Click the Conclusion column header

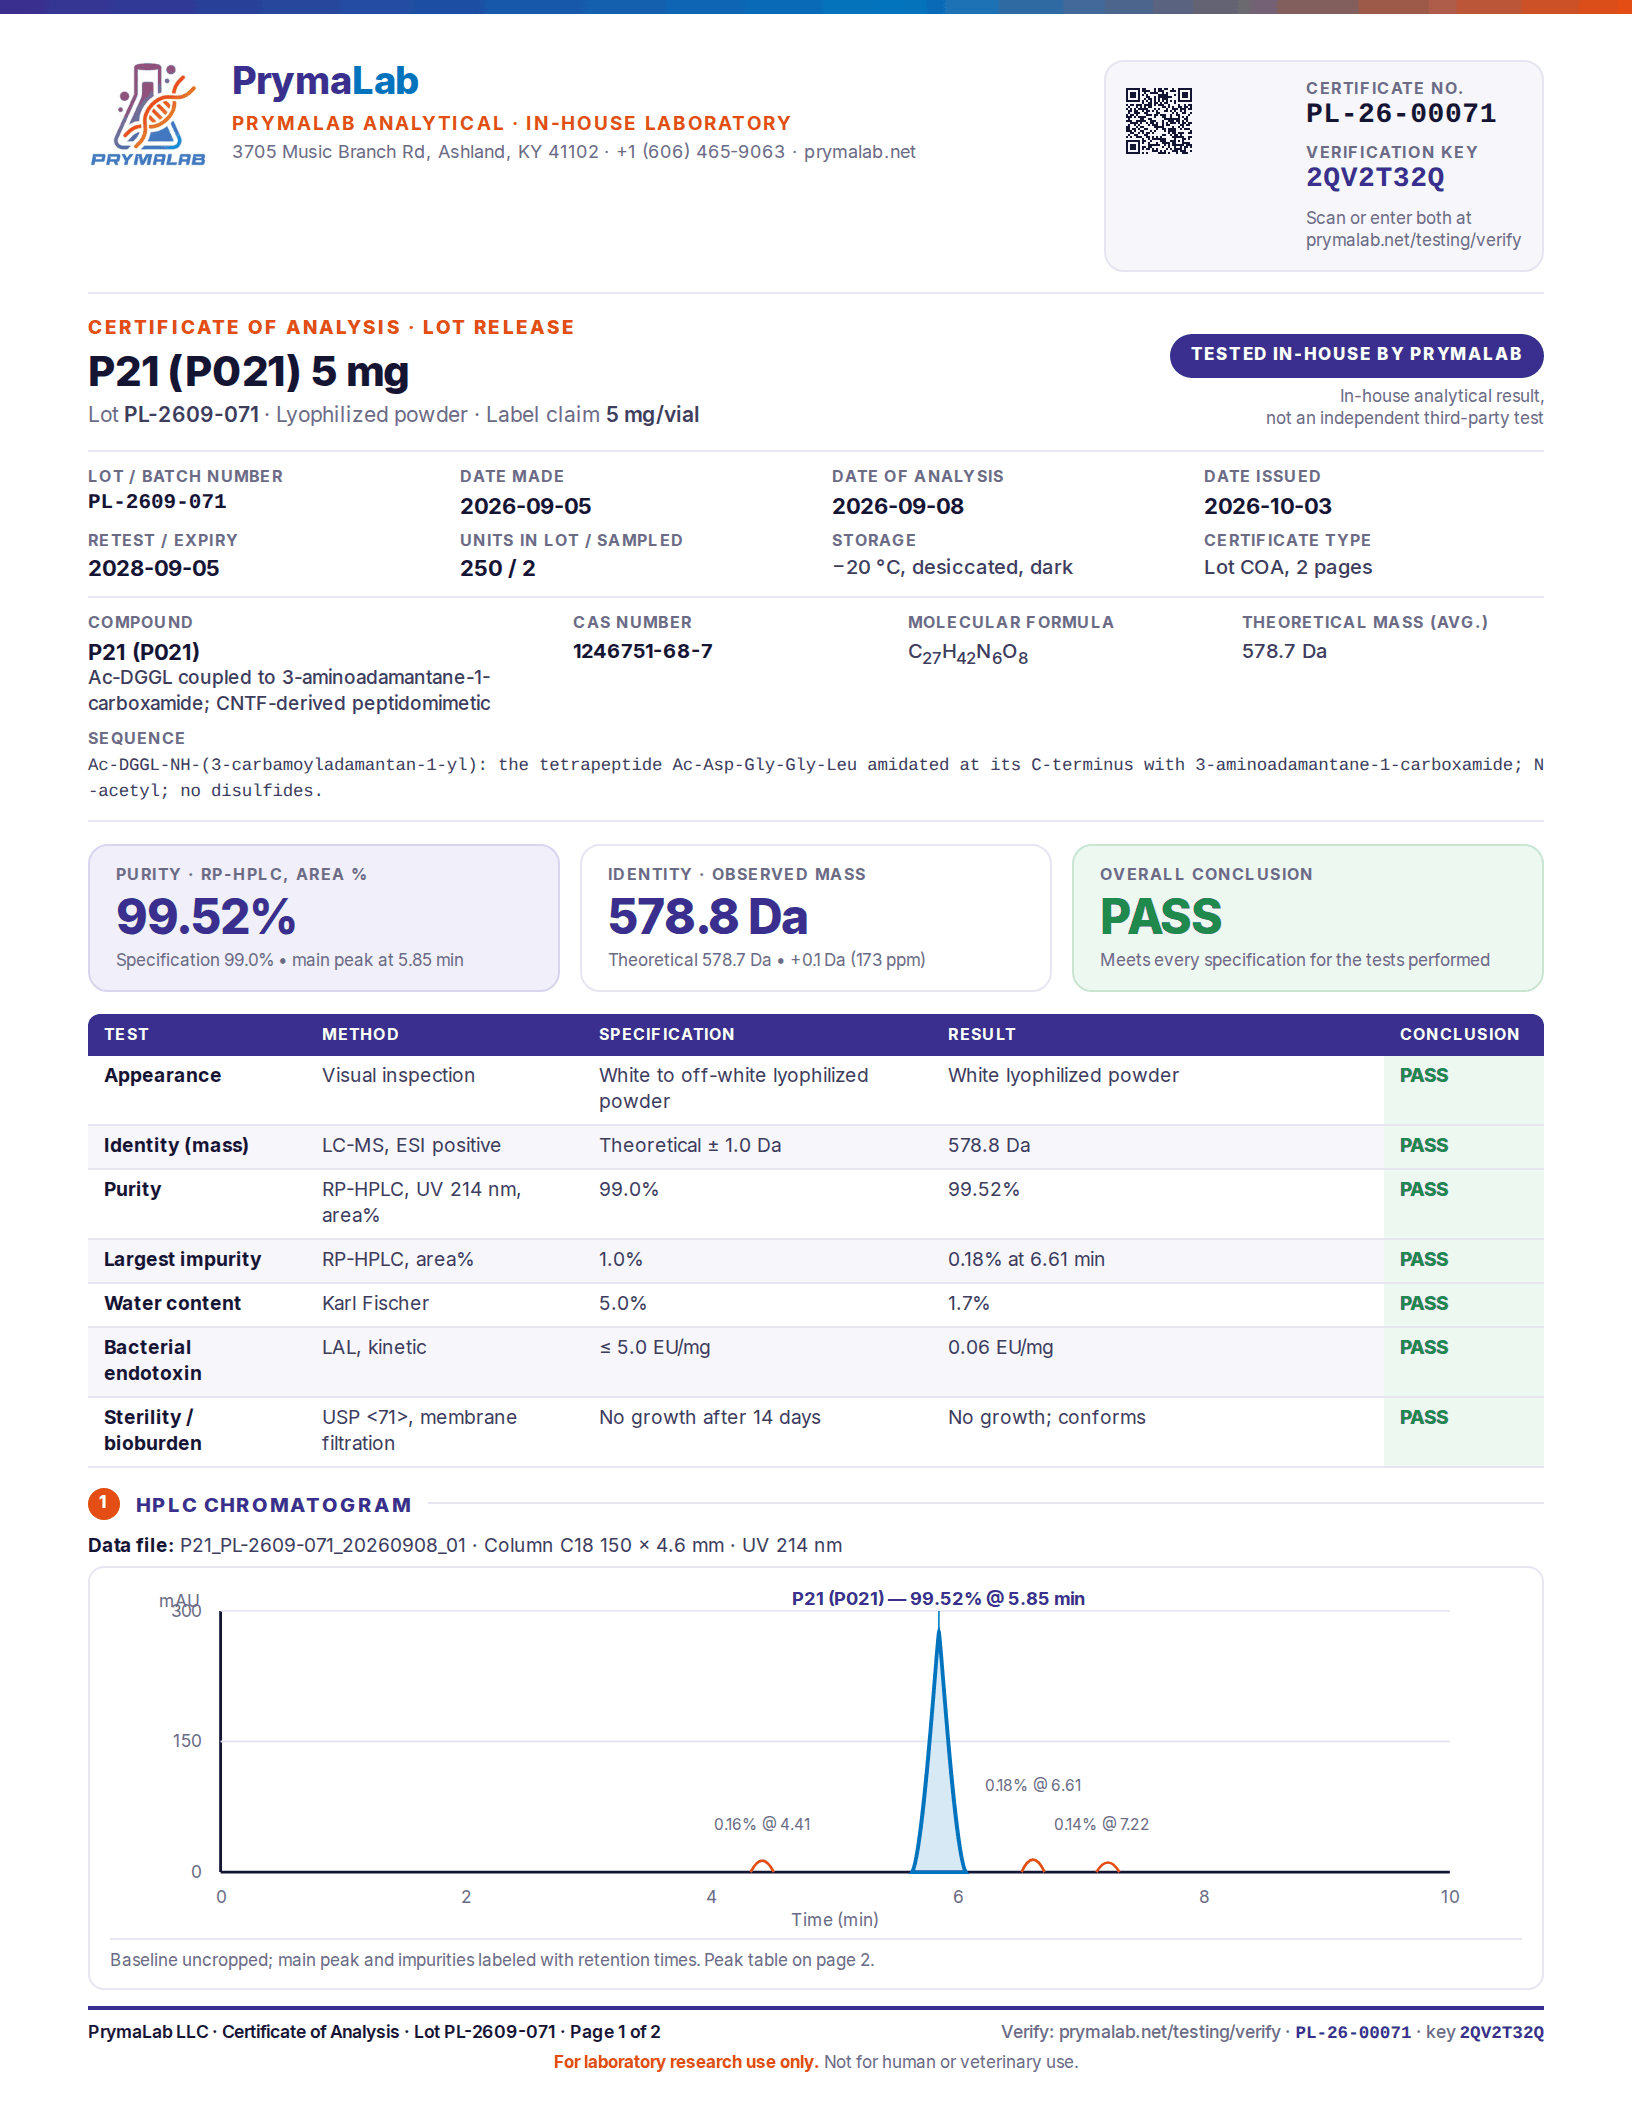click(1459, 1034)
